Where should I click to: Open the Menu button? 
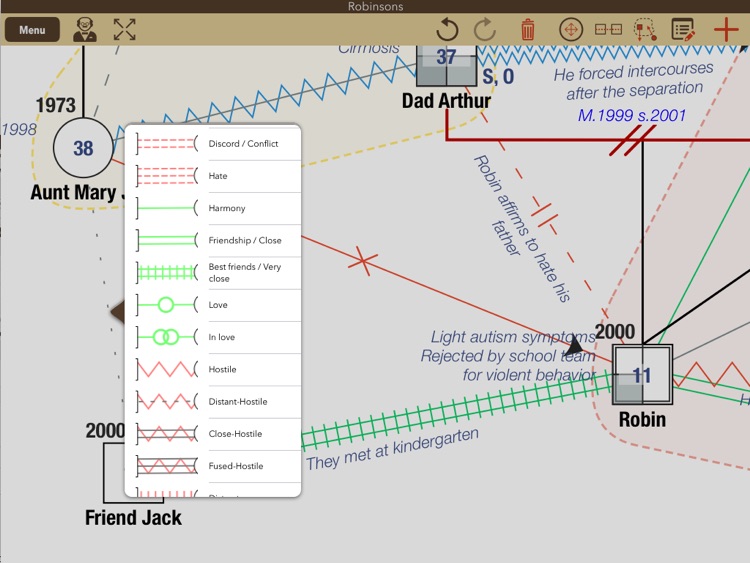pos(32,30)
